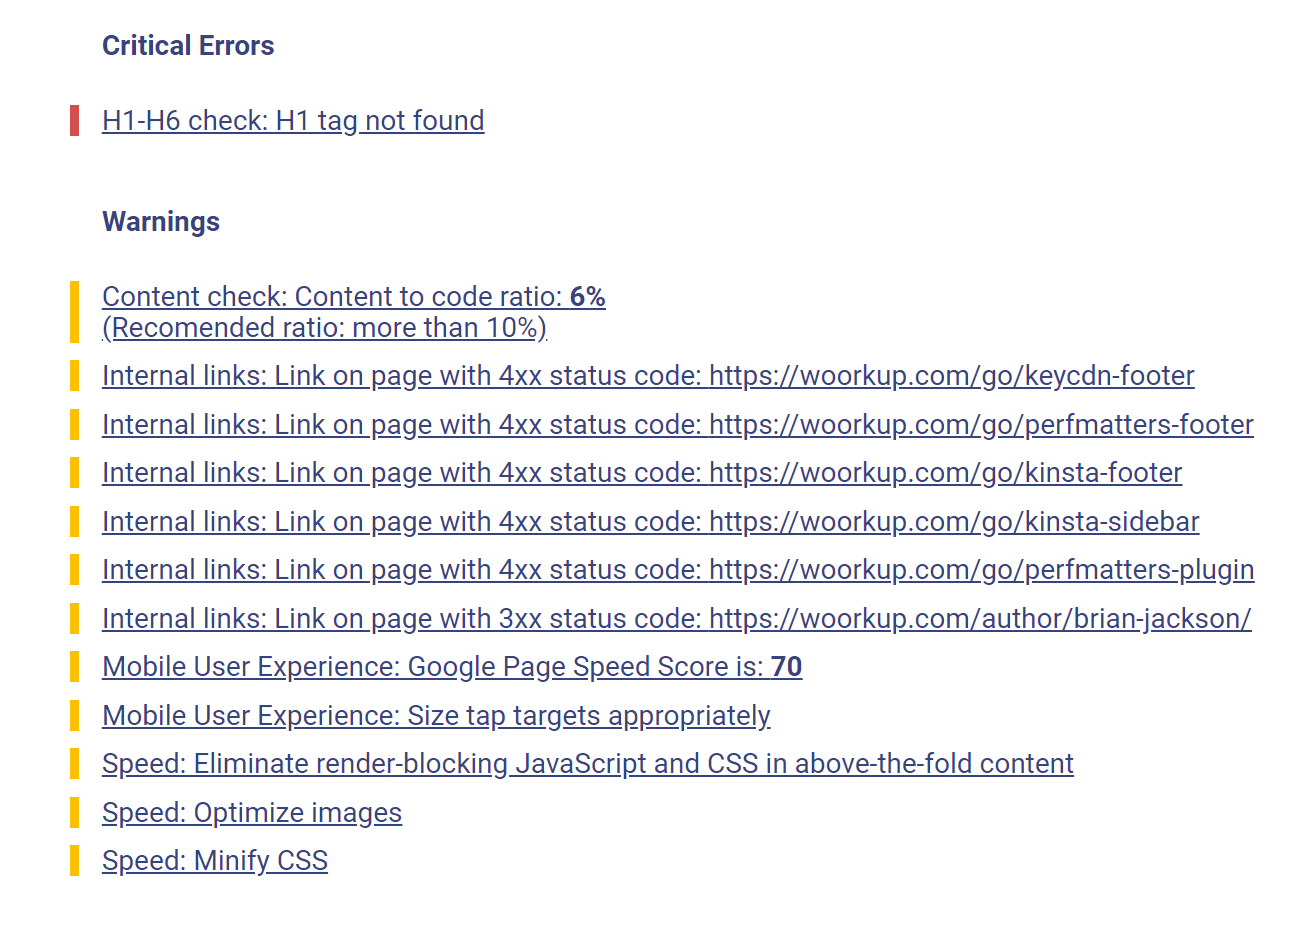
Task: Open the Size tap targets appropriately warning
Action: [436, 716]
